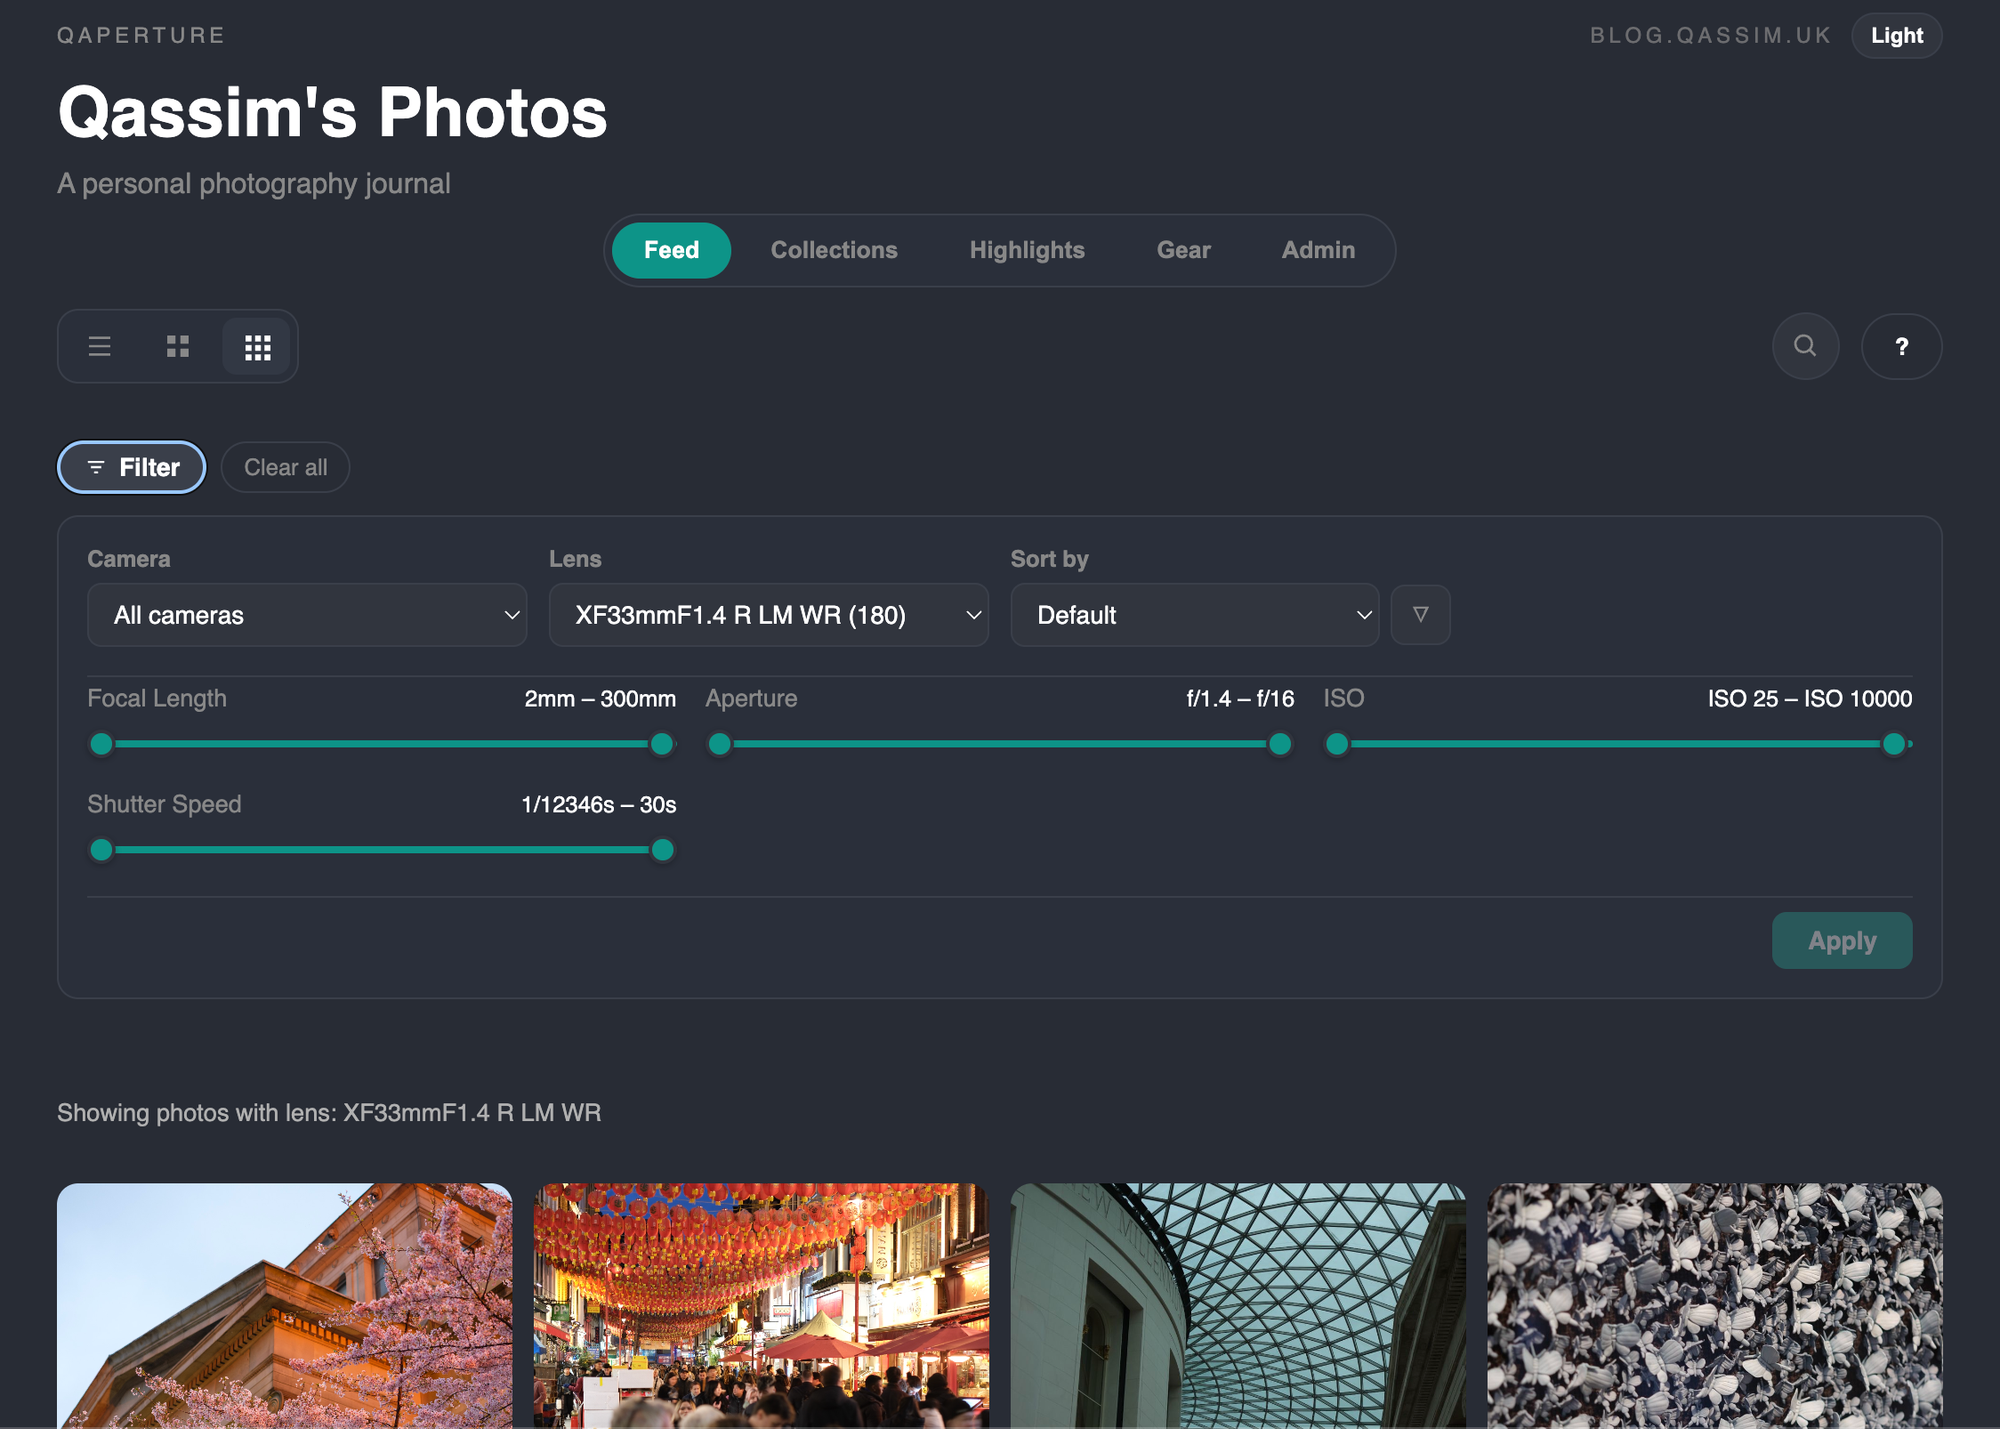Click the Aperture slider maximum handle
This screenshot has width=2000, height=1429.
[1279, 744]
